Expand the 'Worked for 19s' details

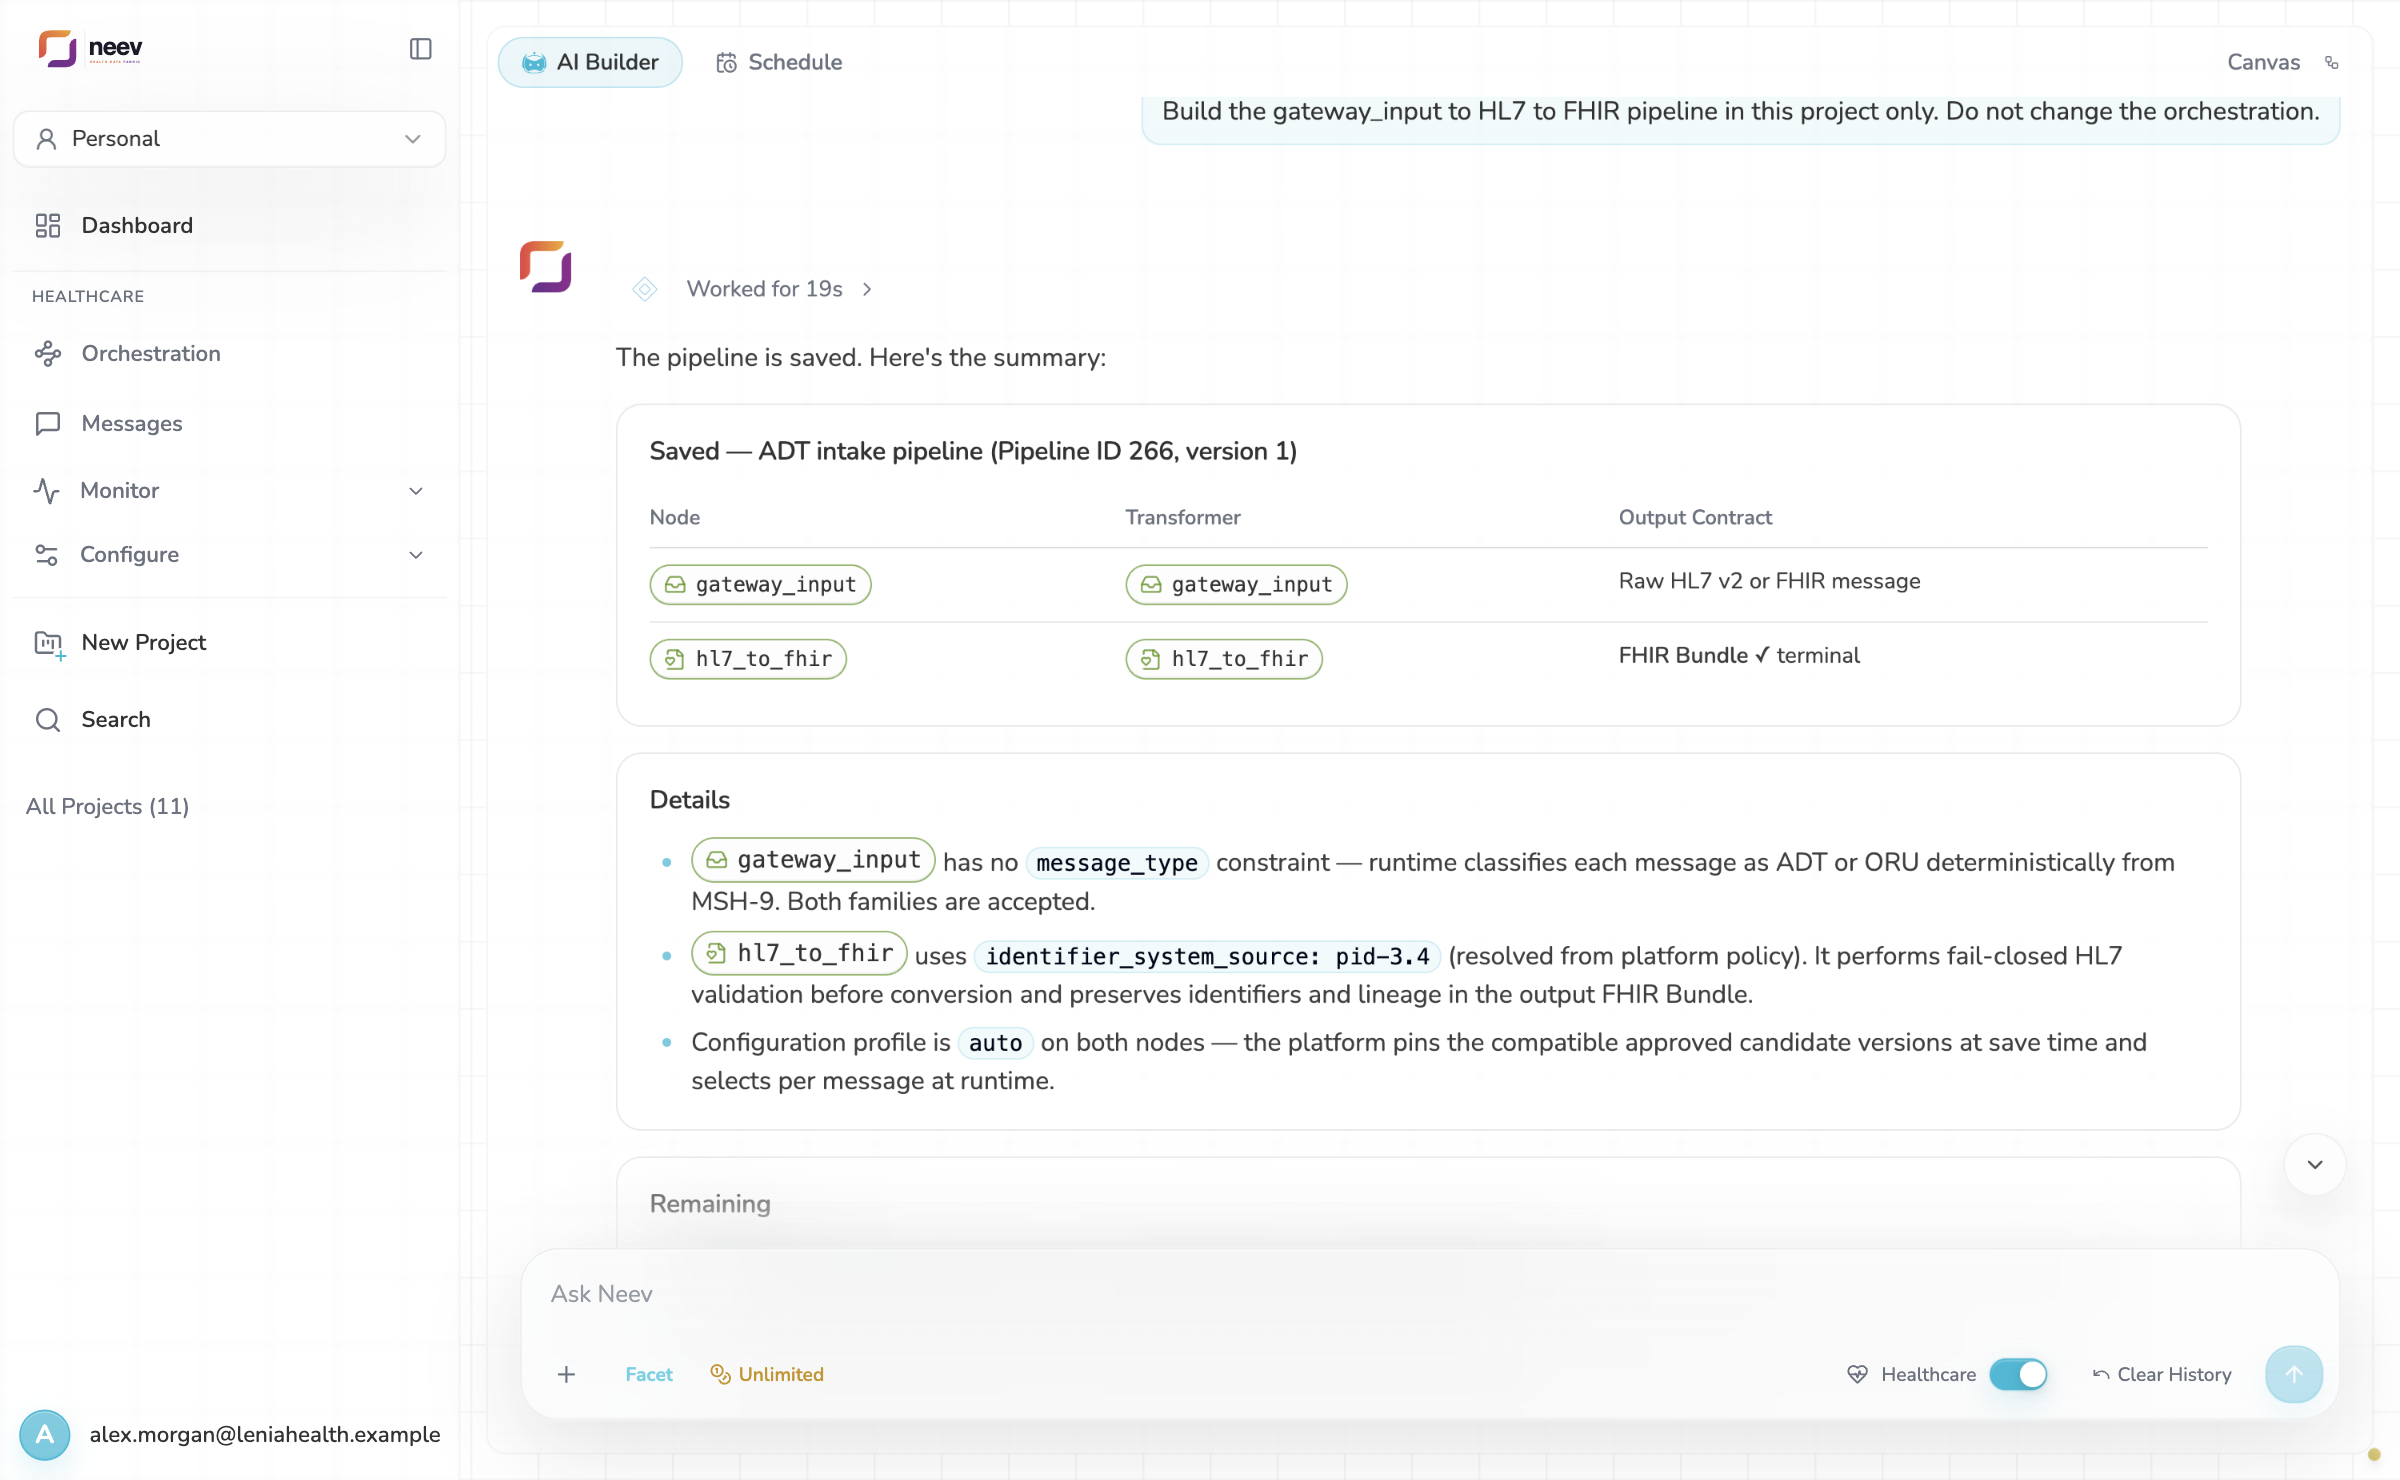780,289
